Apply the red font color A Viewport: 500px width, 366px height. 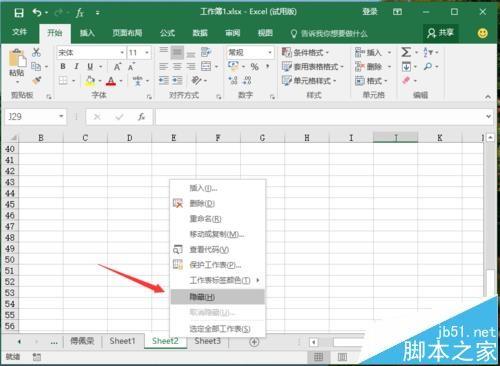(x=111, y=81)
